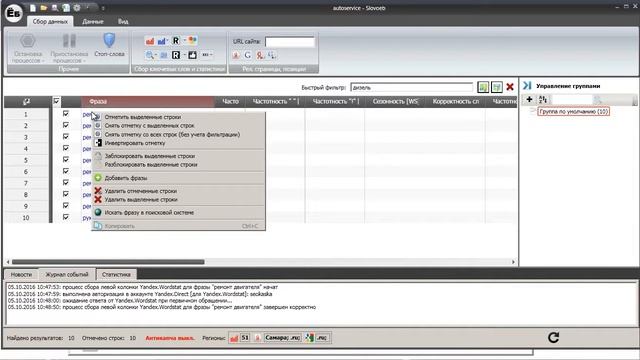Click the refresh arrow in the status bar

[x=553, y=337]
